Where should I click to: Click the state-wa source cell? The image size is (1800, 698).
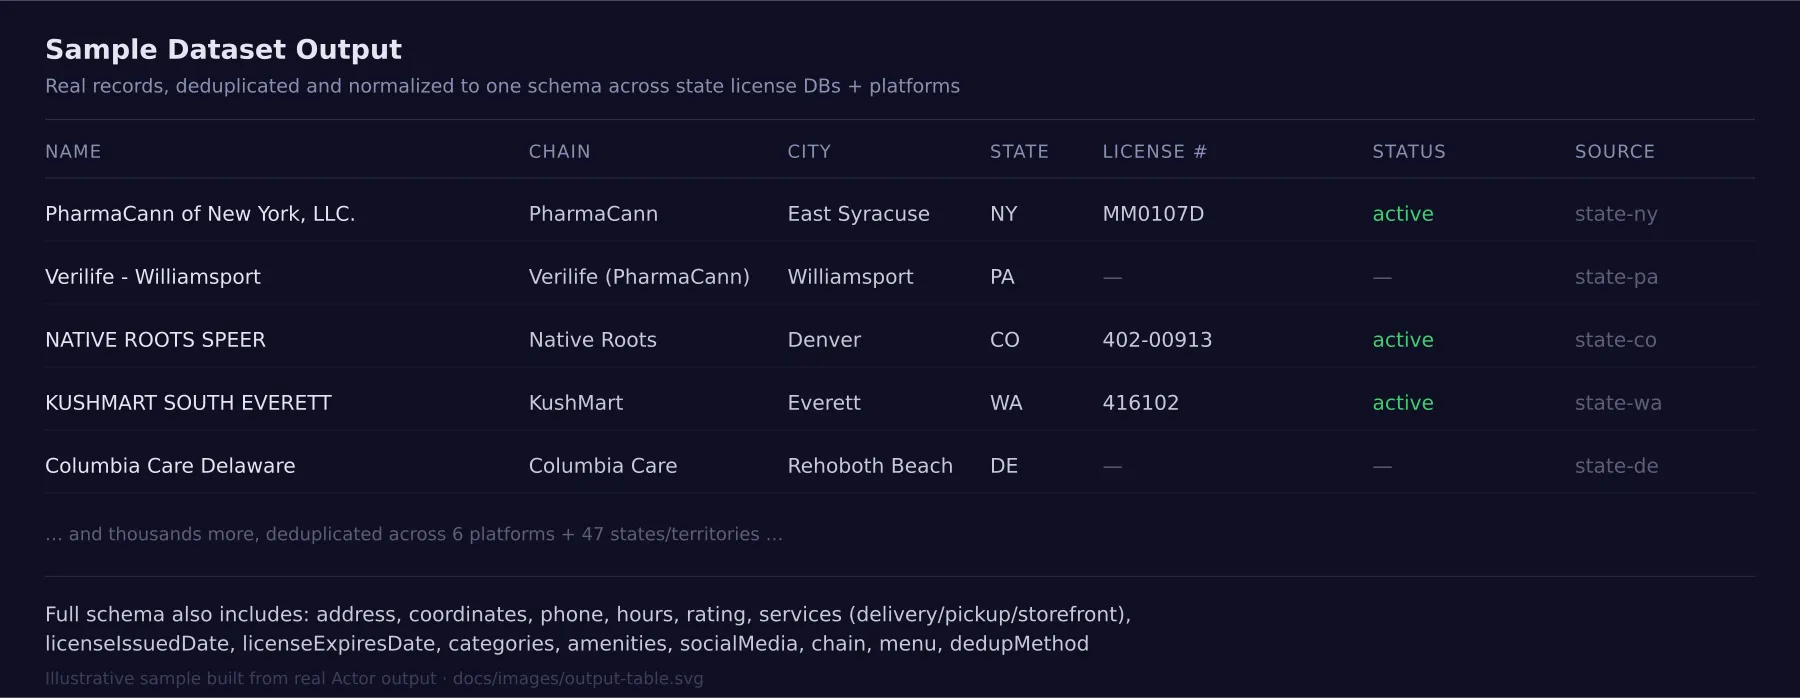[1618, 403]
